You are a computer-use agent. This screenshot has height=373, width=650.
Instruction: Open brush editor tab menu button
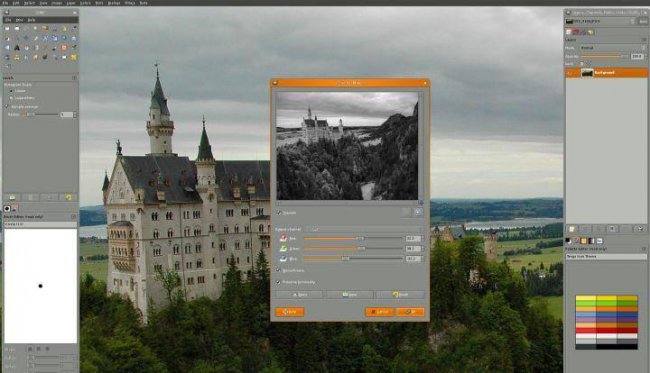[74, 217]
